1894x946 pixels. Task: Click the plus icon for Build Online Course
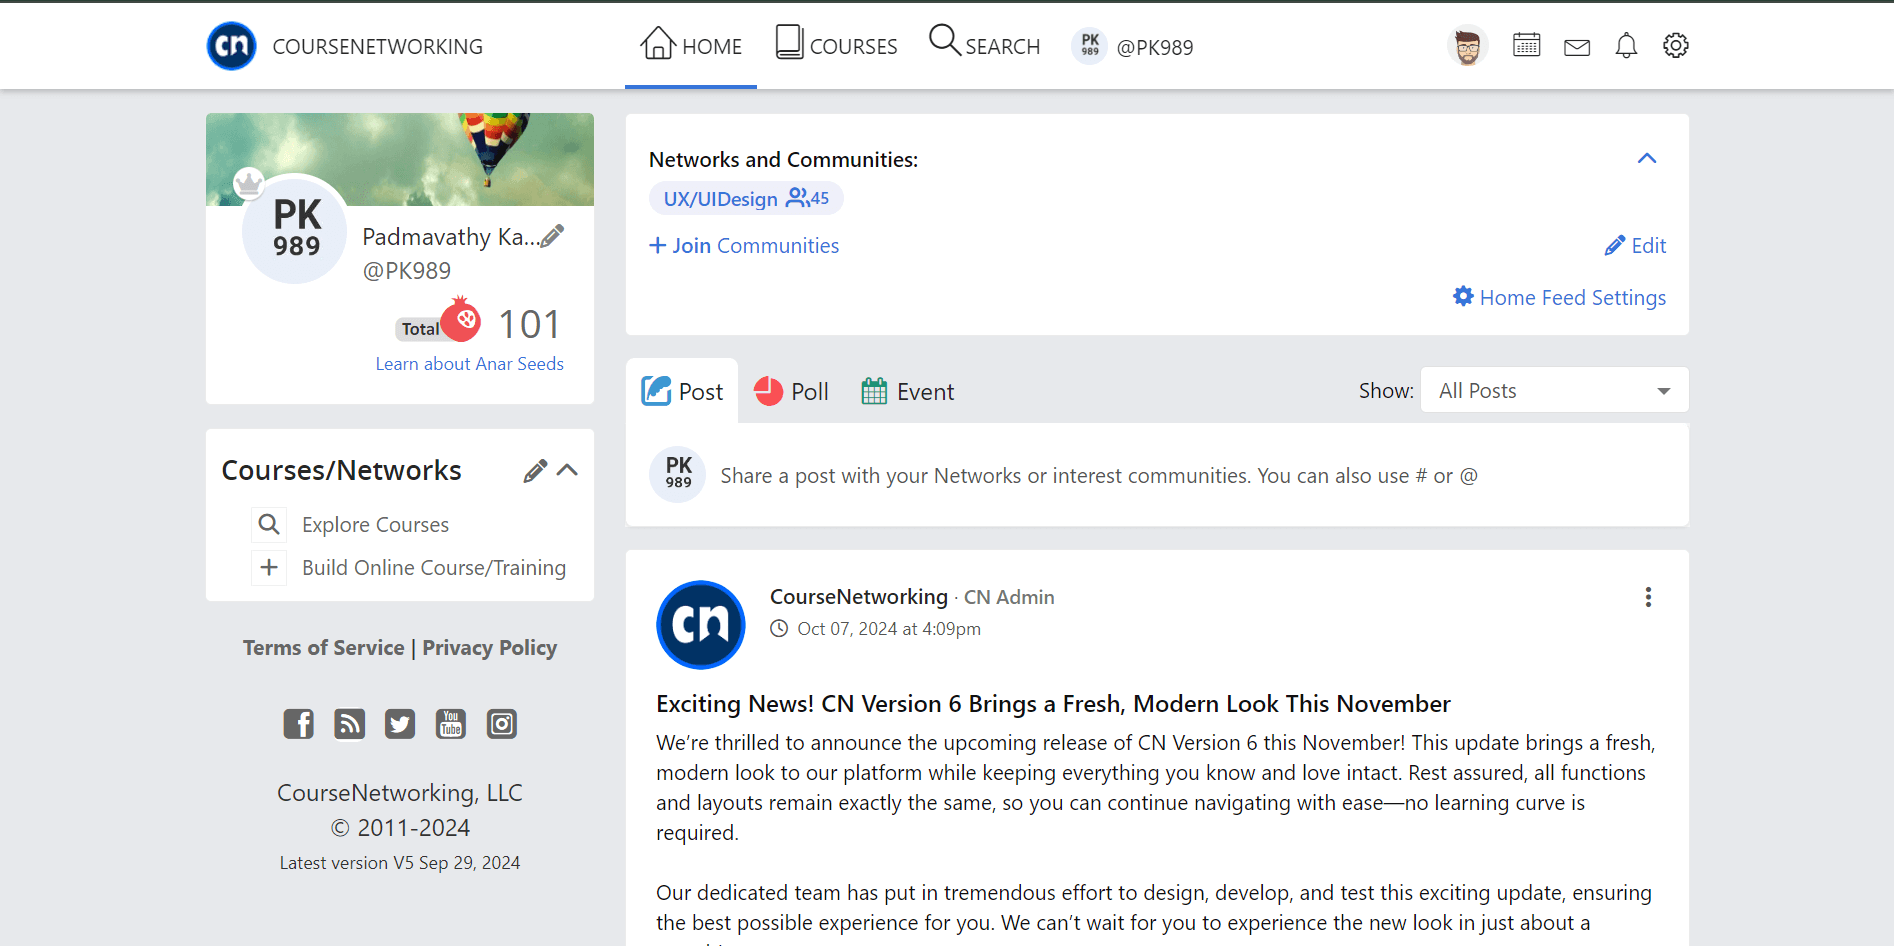[268, 567]
